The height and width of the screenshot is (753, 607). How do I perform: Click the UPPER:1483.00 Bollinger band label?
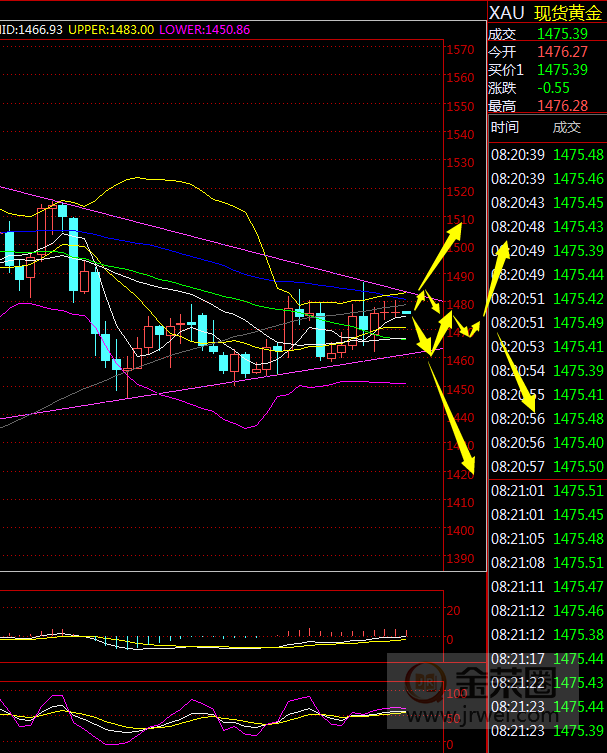click(x=111, y=30)
